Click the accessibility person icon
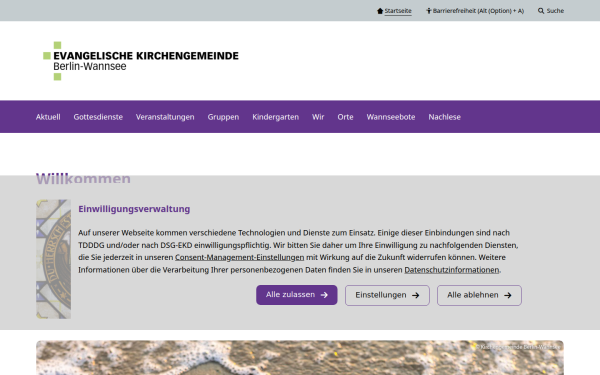 pos(429,11)
